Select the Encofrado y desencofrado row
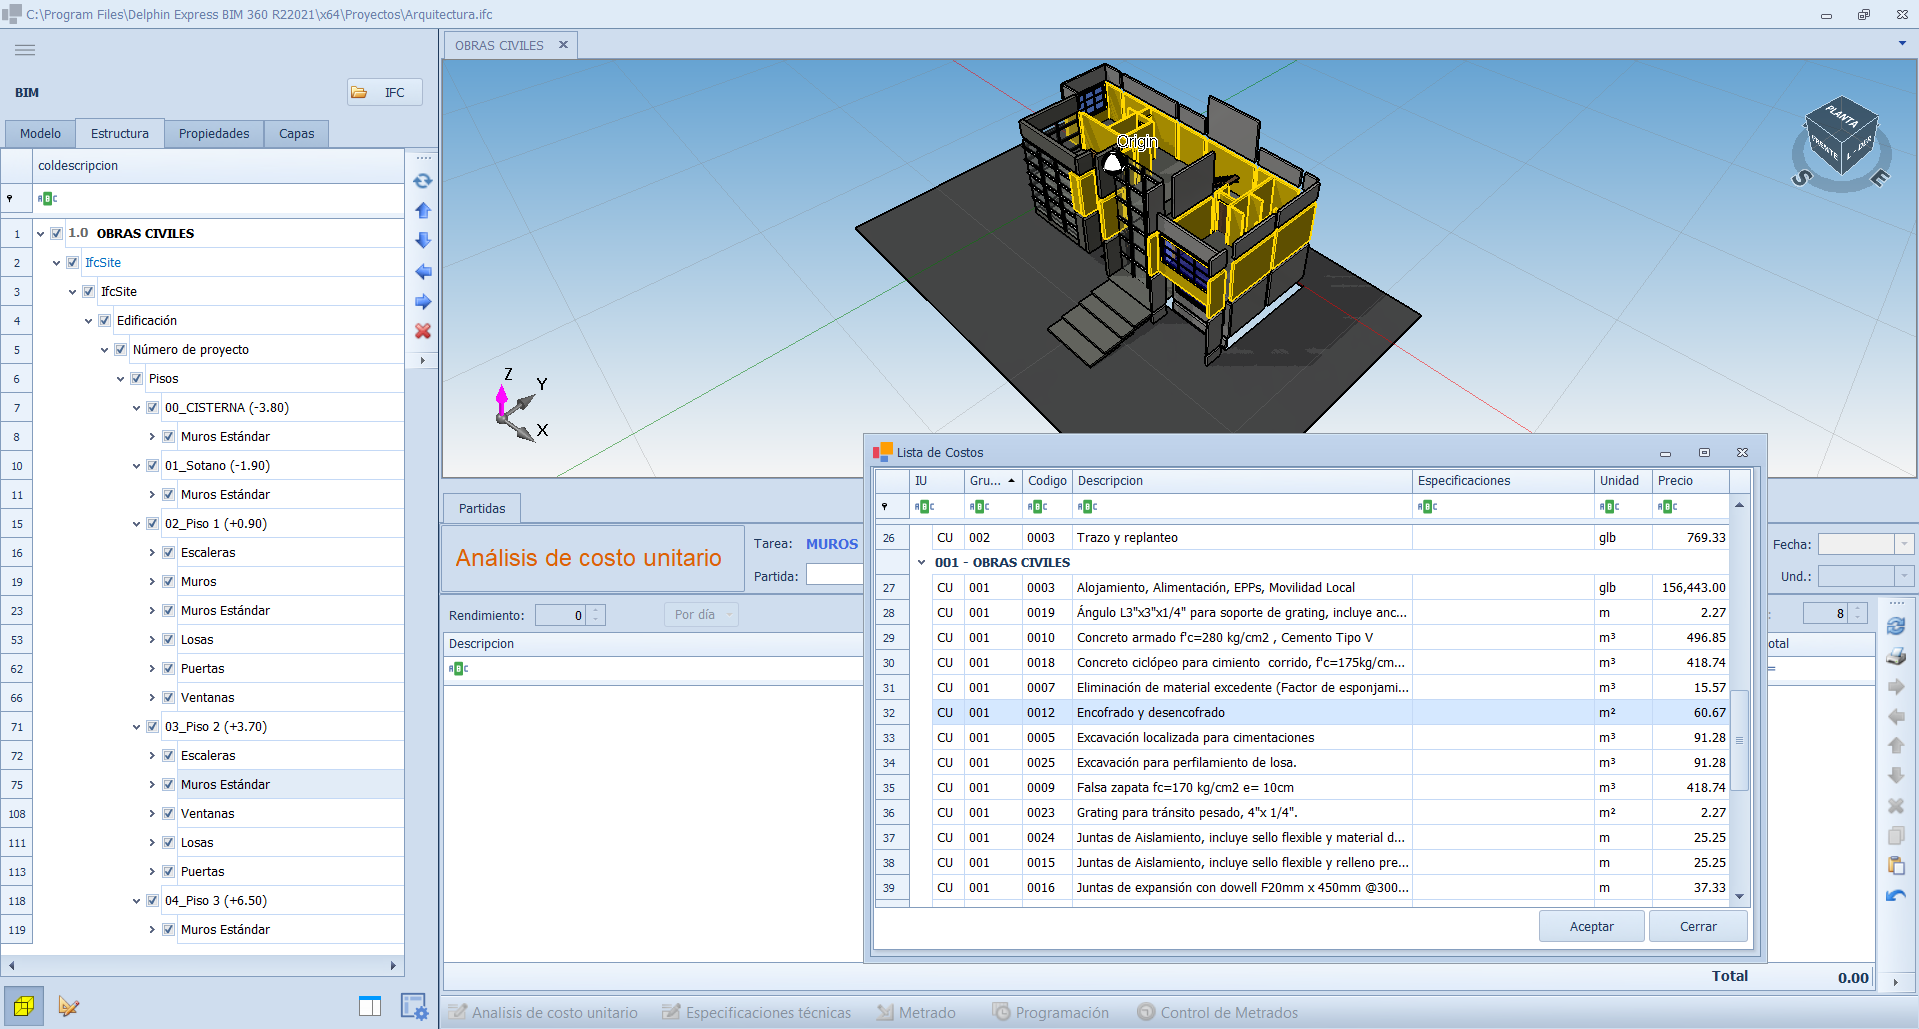Screen dimensions: 1919x1029 1150,713
